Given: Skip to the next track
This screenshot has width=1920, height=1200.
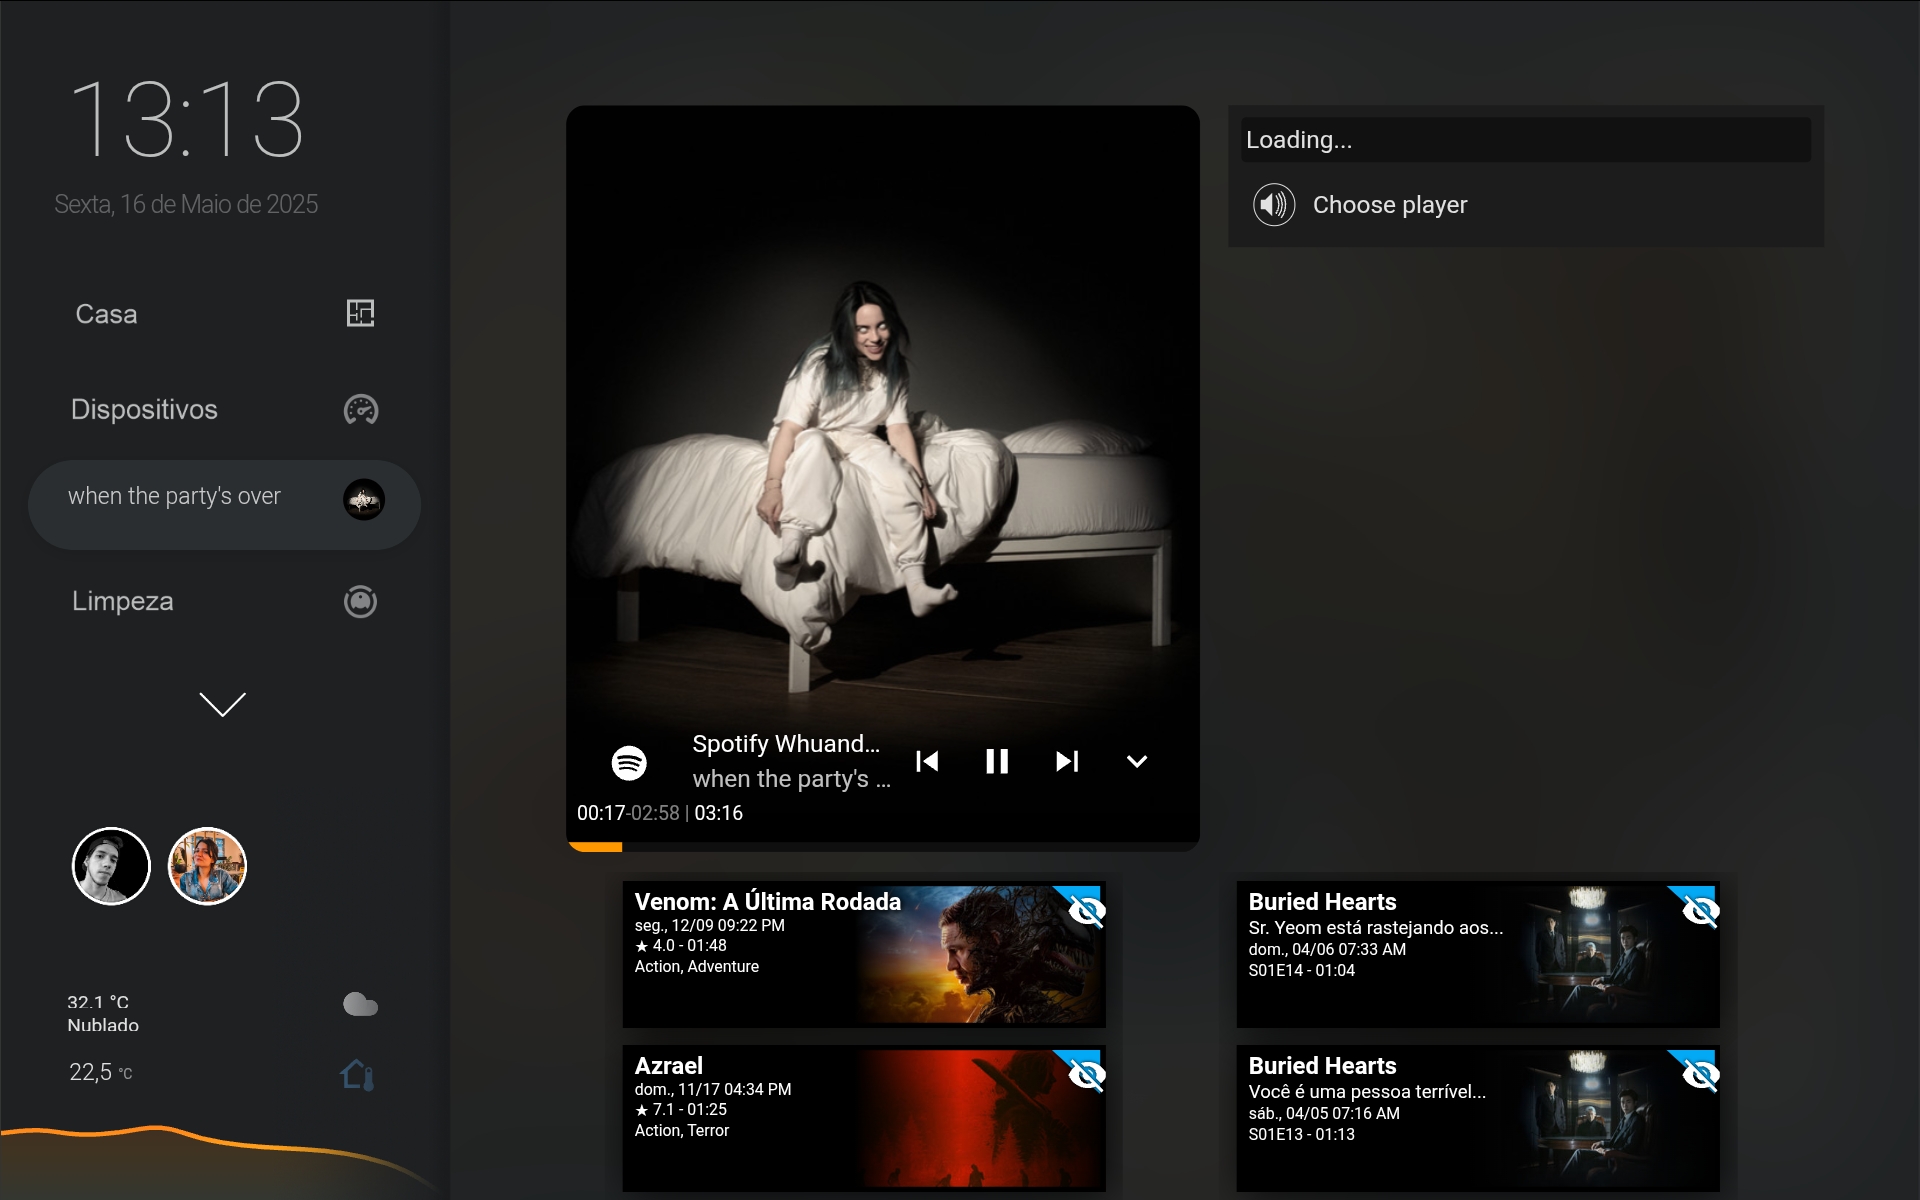Looking at the screenshot, I should click(1067, 762).
